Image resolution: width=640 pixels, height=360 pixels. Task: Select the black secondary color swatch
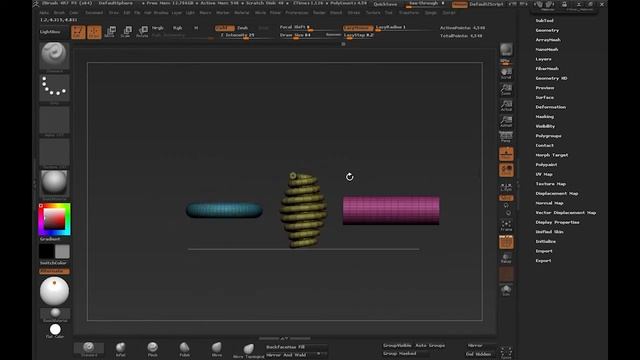pos(47,251)
